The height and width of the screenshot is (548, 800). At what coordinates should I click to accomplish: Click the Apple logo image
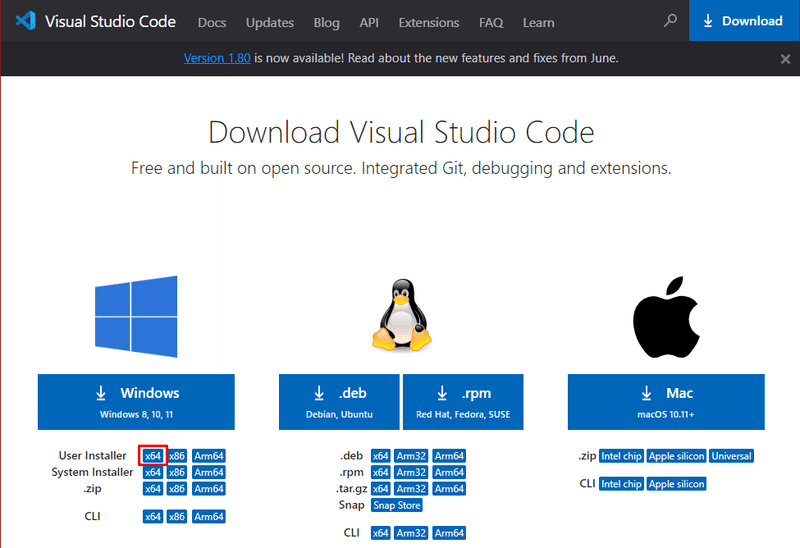(666, 317)
